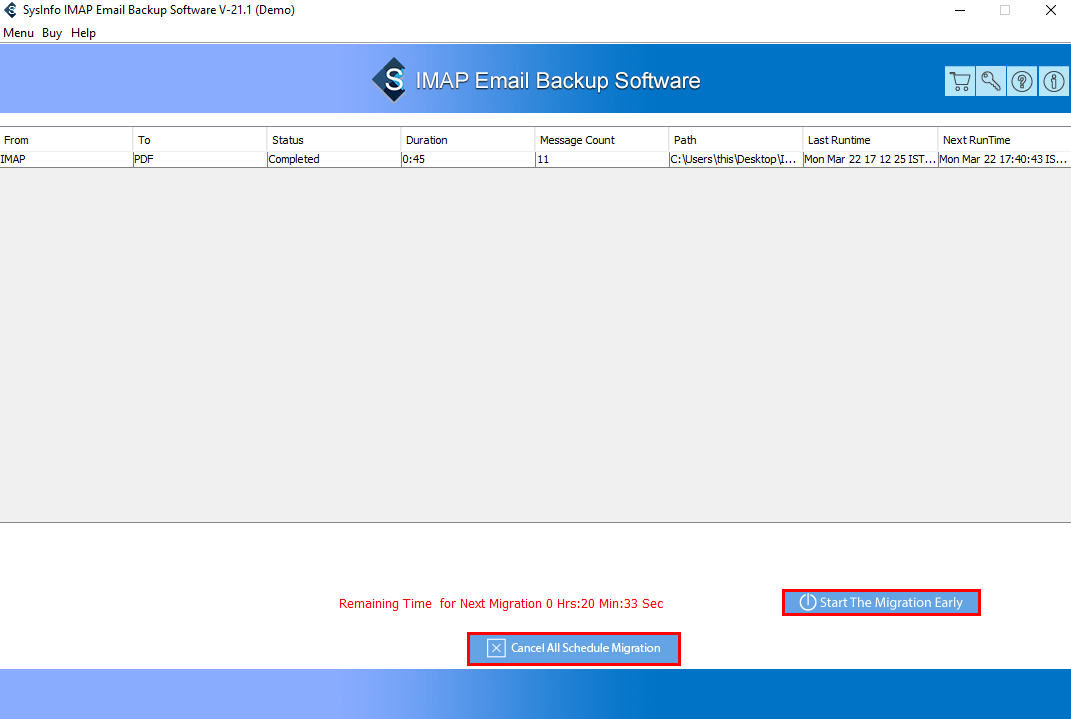Select the PDF cell

coord(200,159)
